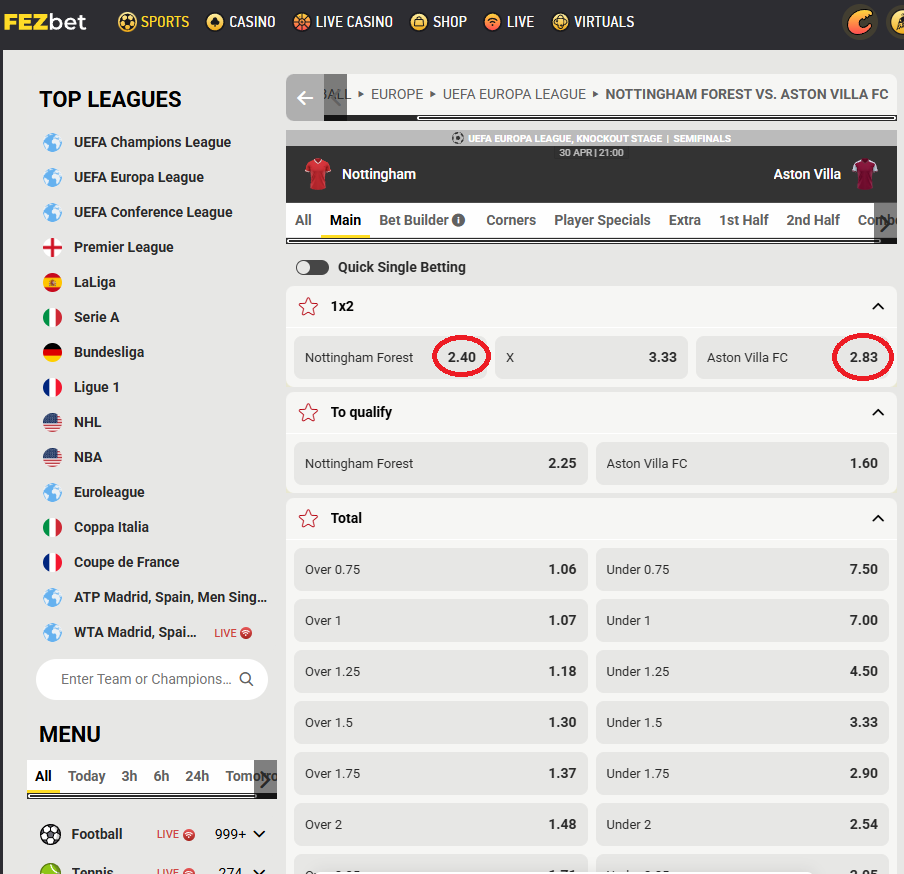The image size is (904, 874).
Task: Click UEFA EUROPA LEAGUE in the breadcrumb
Action: pyautogui.click(x=514, y=94)
